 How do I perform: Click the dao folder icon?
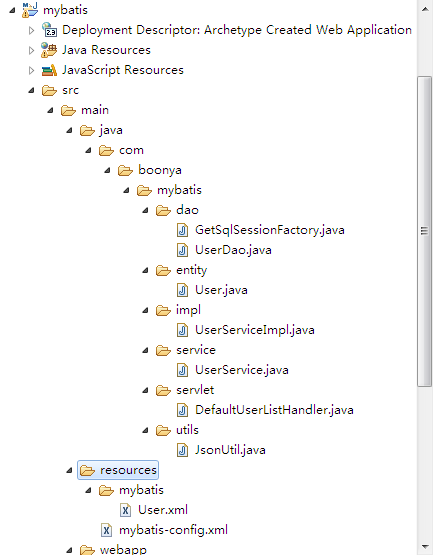point(163,210)
